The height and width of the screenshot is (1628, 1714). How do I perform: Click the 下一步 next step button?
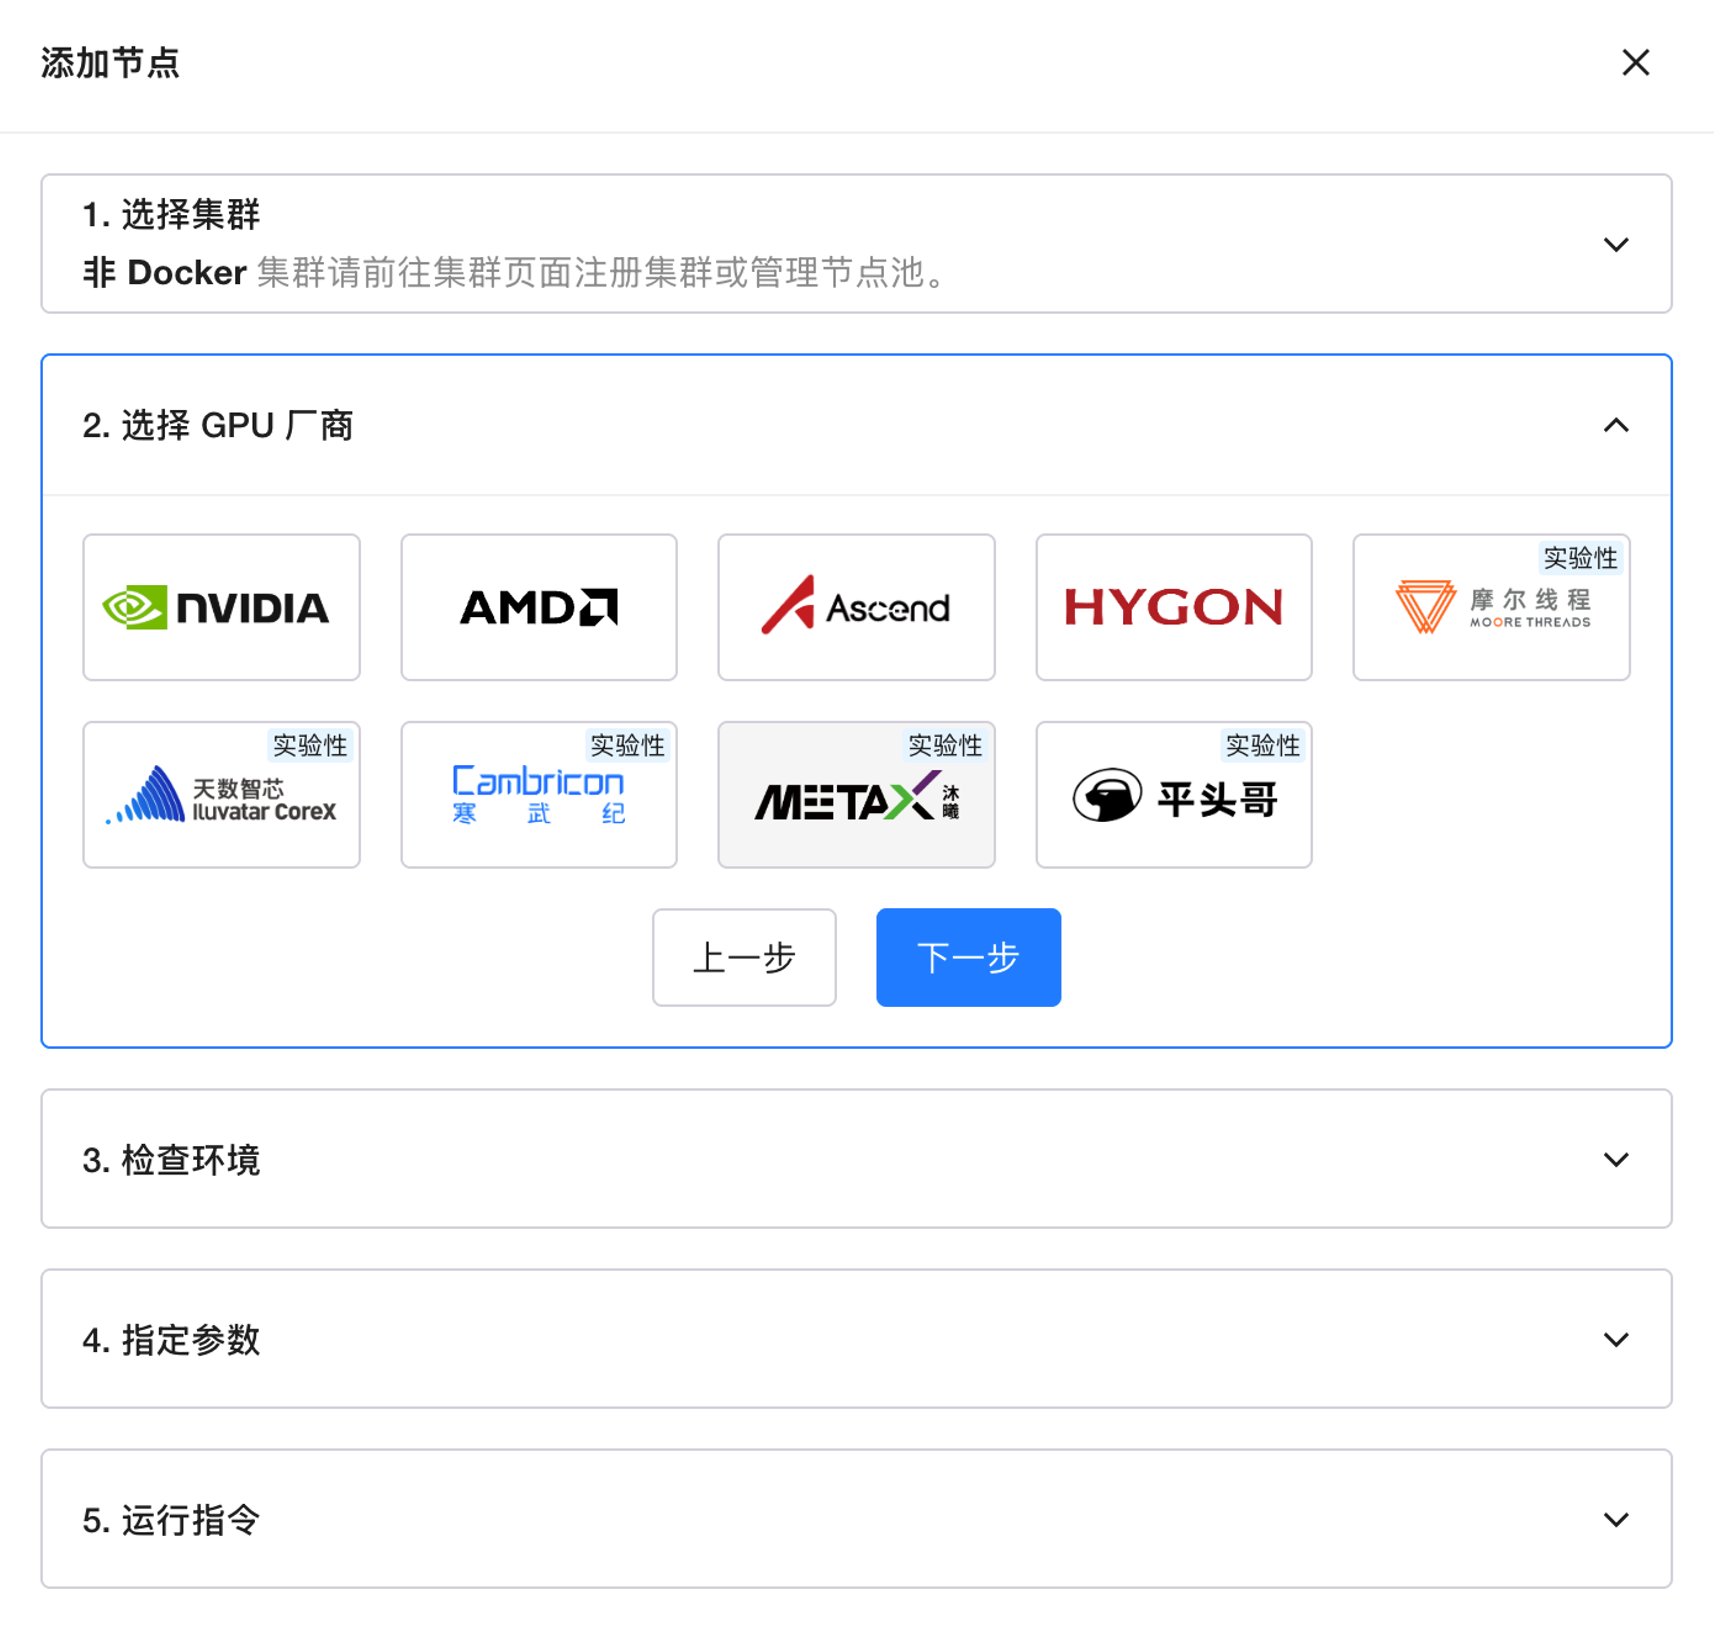pos(967,957)
